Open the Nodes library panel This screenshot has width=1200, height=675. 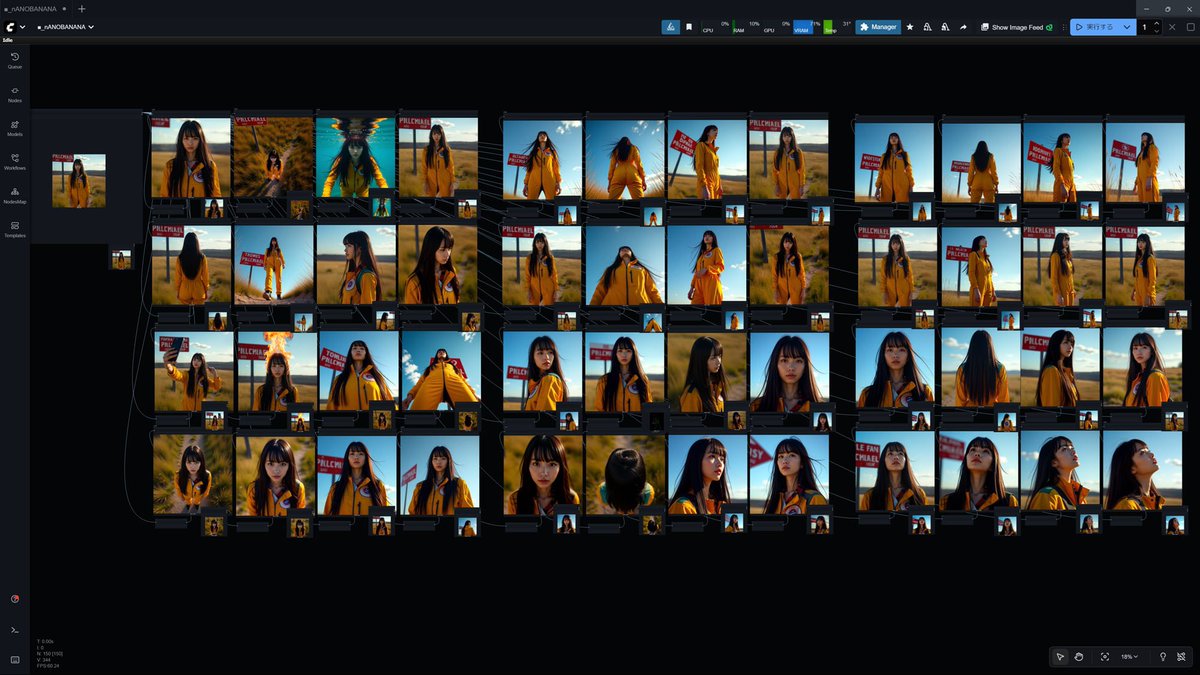(15, 94)
